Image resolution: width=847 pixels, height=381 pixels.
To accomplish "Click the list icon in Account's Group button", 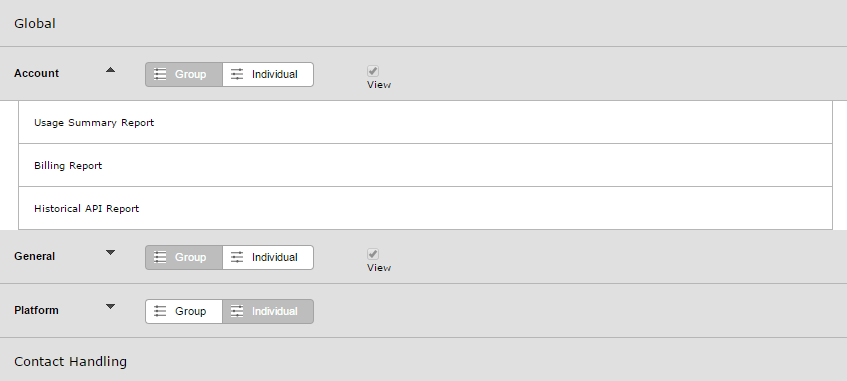I will 160,74.
